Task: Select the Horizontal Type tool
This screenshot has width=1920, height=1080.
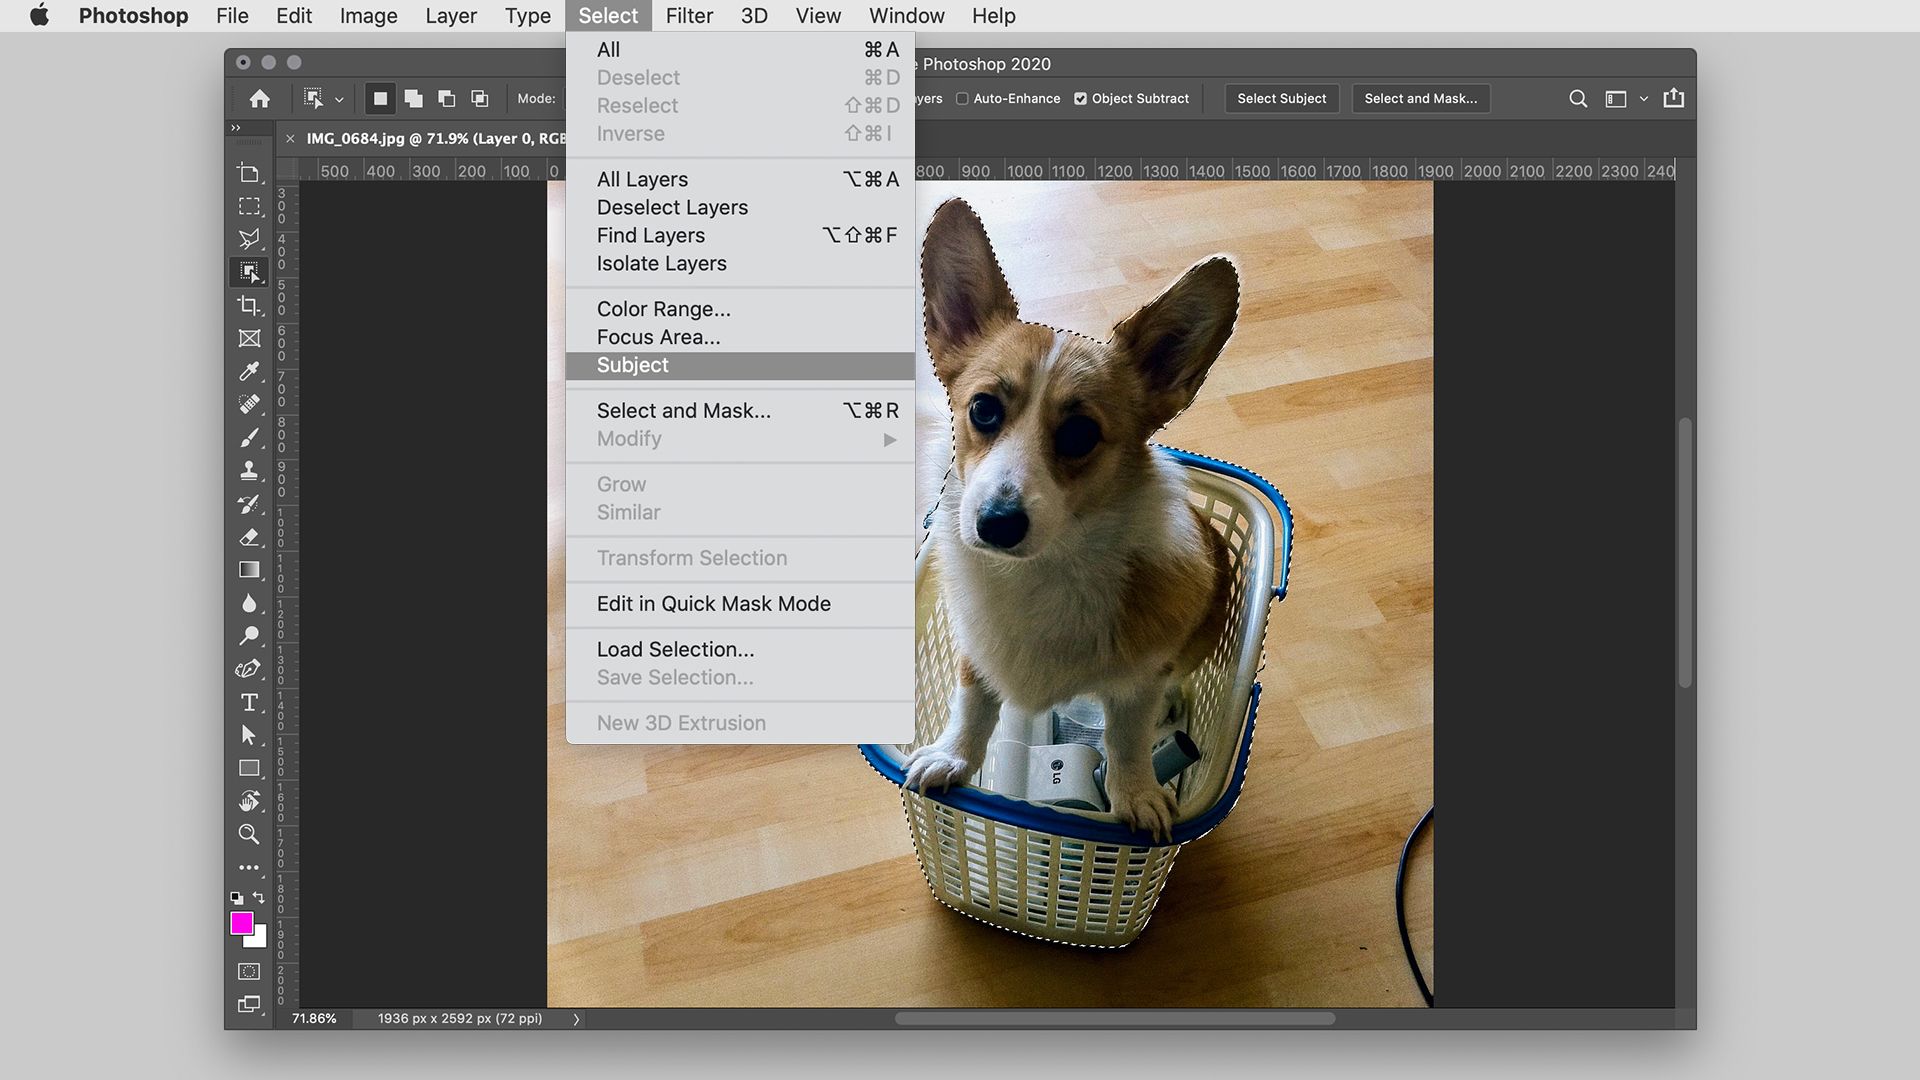Action: click(x=250, y=701)
